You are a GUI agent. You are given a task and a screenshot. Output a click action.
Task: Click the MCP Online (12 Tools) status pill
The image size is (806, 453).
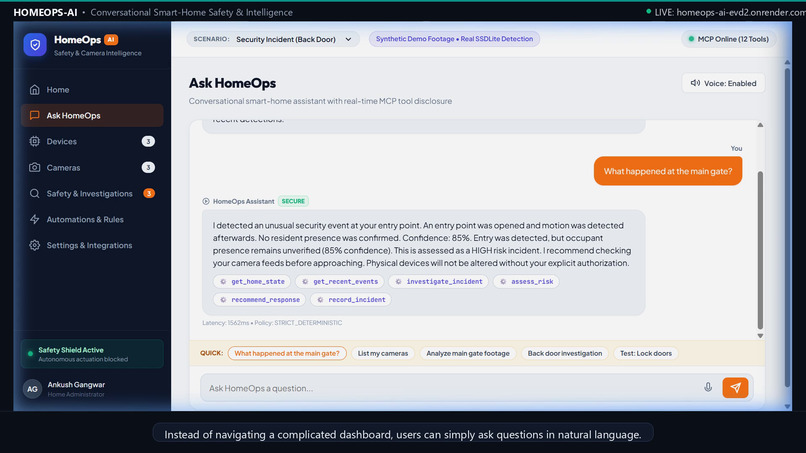pos(728,39)
